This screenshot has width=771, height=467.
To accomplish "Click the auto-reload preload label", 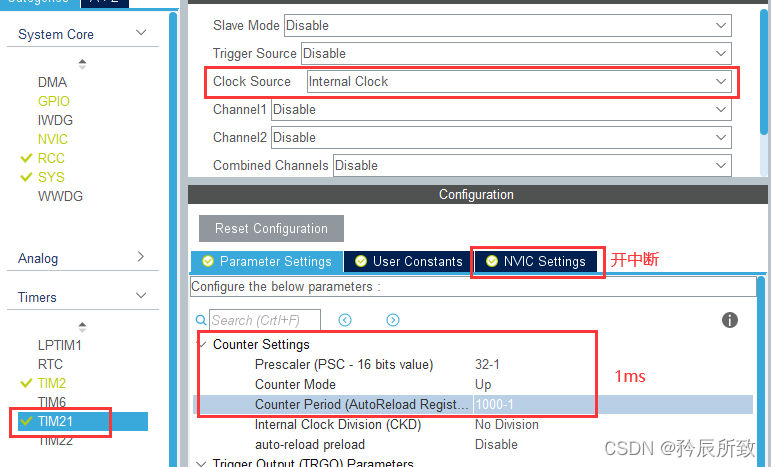I will [x=310, y=445].
